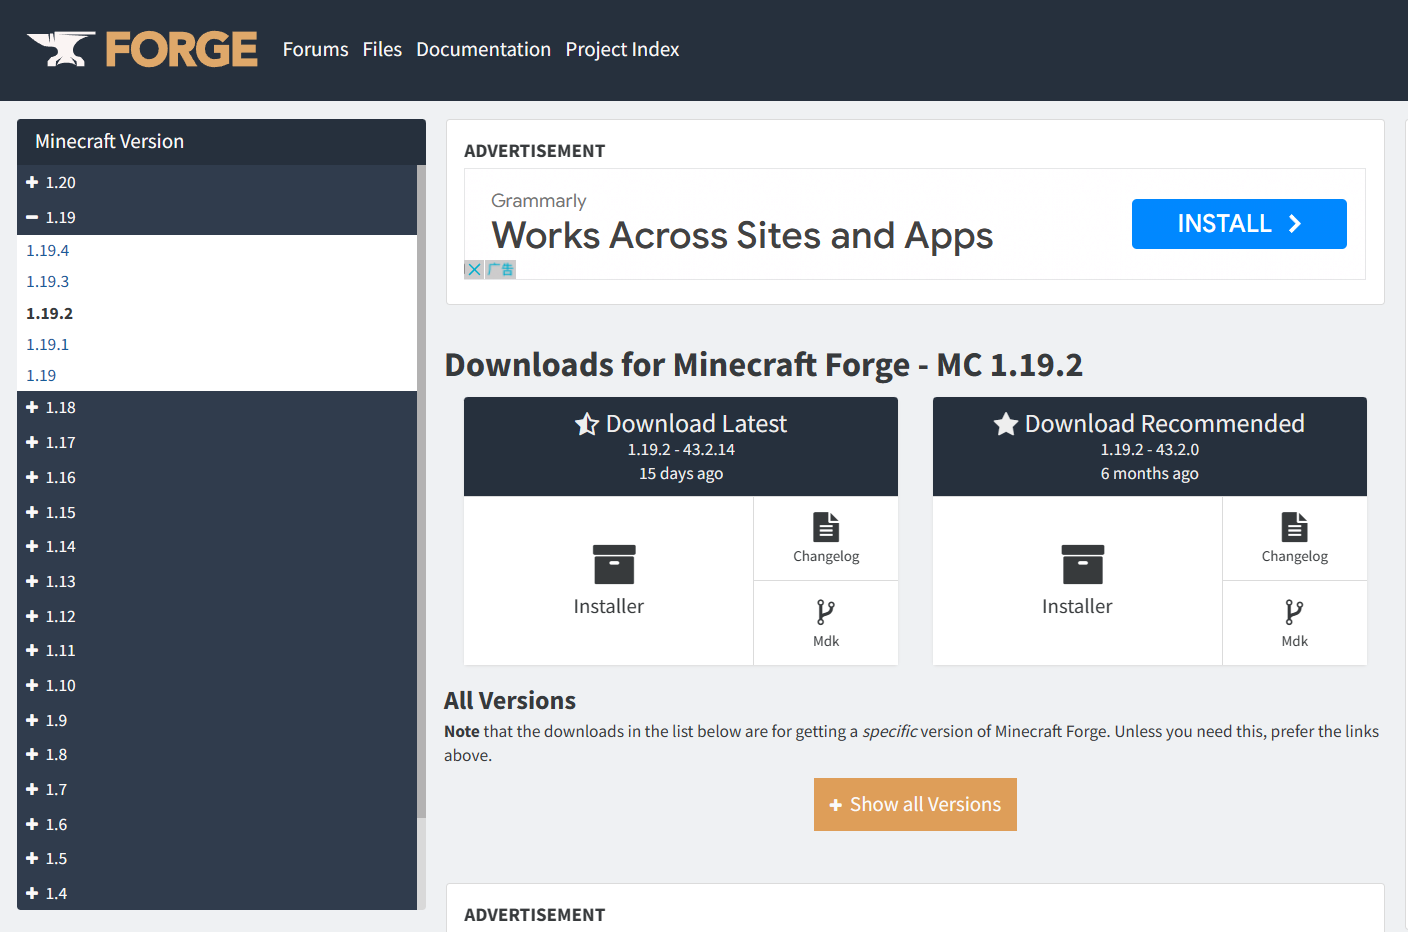The height and width of the screenshot is (932, 1408).
Task: Select version 1.19.4 link
Action: point(48,250)
